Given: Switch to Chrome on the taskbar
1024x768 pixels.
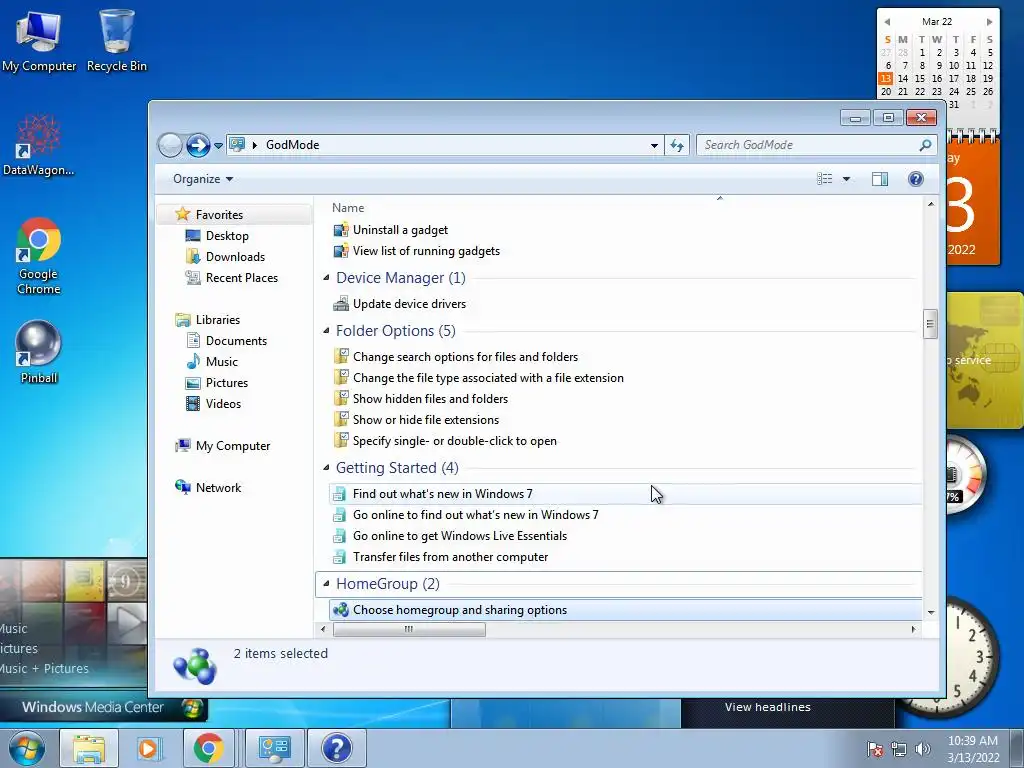Looking at the screenshot, I should [x=208, y=748].
